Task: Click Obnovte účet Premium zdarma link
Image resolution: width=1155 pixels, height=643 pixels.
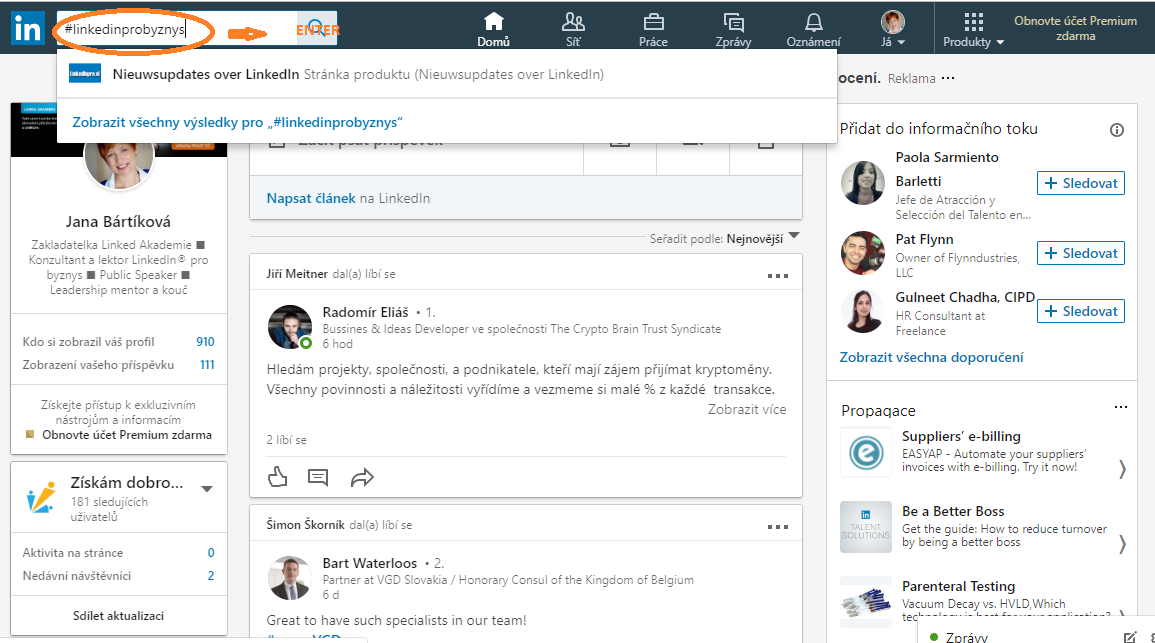Action: tap(1075, 28)
